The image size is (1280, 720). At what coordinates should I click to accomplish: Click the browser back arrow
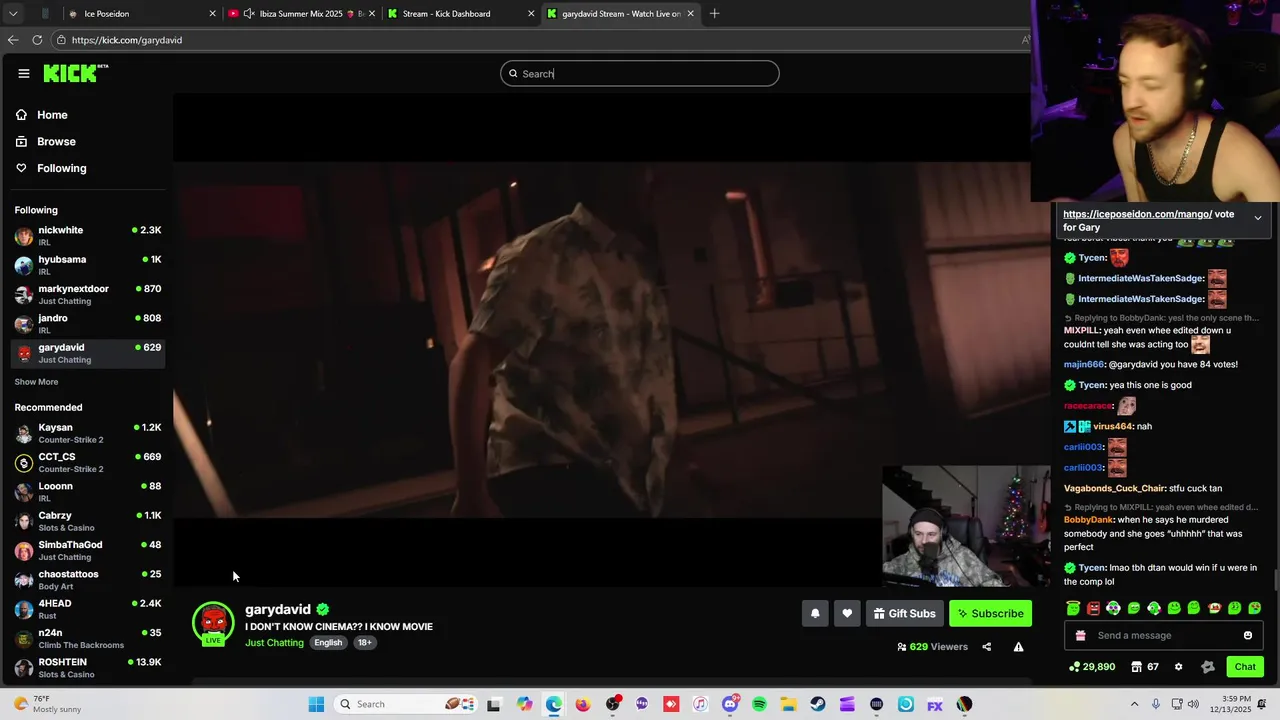pos(13,40)
